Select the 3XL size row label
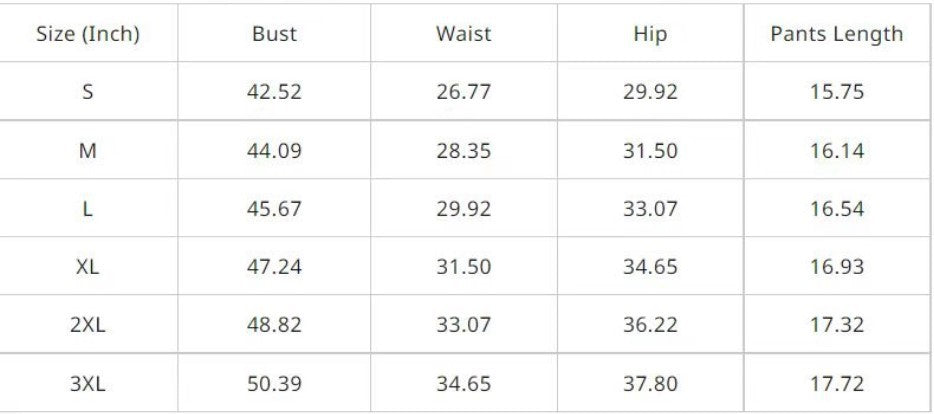Screen dimensions: 934x414 [88, 384]
